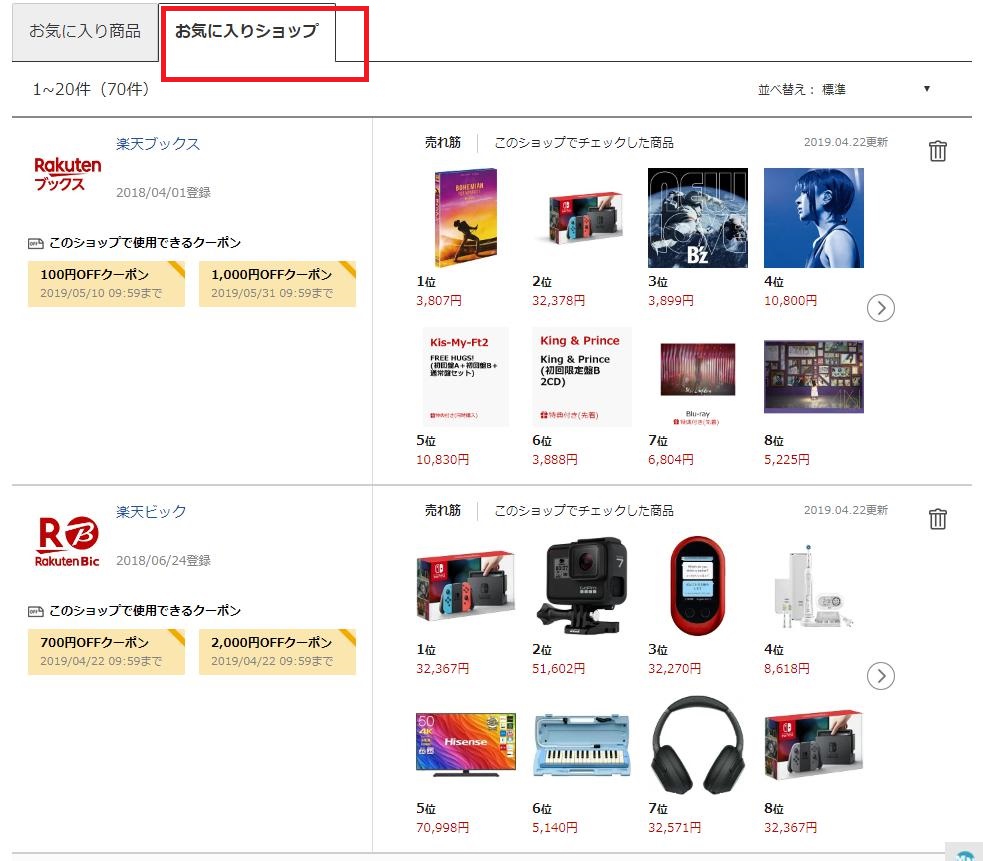Click the coupon icon in 楽天ブックス section
Viewport: 983px width, 861px height.
pyautogui.click(x=36, y=243)
